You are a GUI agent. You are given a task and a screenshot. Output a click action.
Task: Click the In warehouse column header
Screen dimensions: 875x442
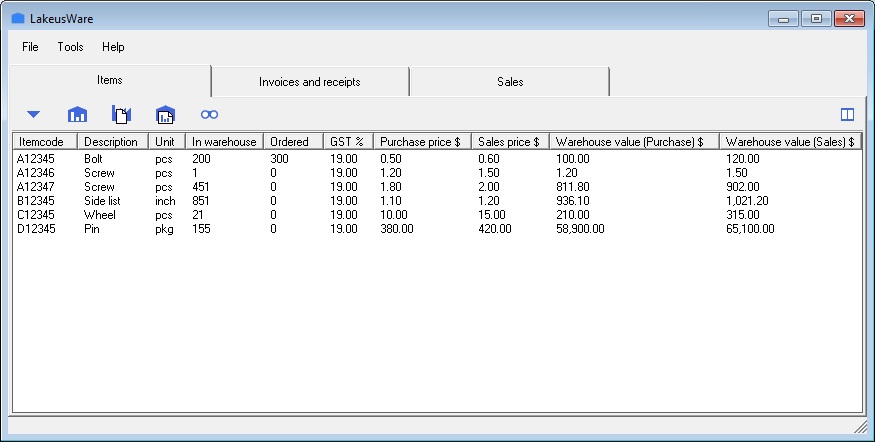pyautogui.click(x=224, y=142)
